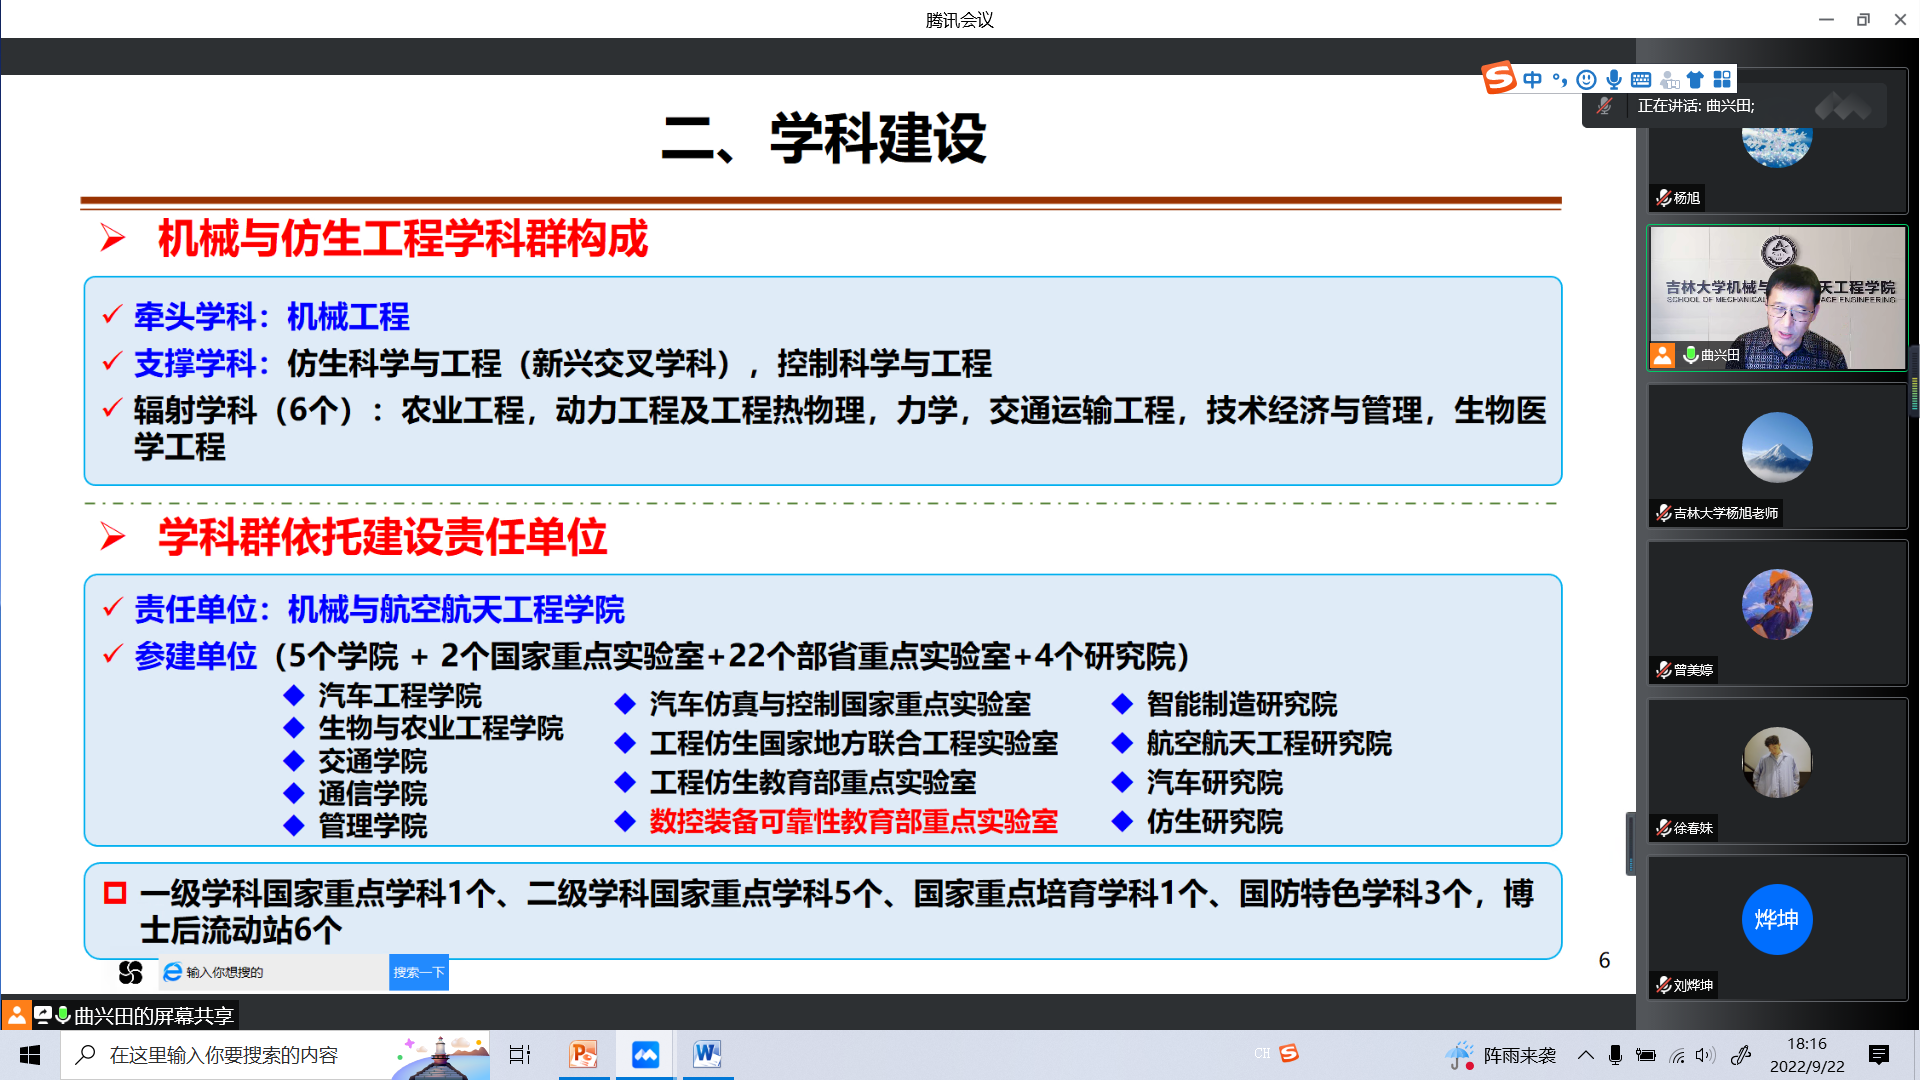Click 搜索一下 search button

click(418, 972)
